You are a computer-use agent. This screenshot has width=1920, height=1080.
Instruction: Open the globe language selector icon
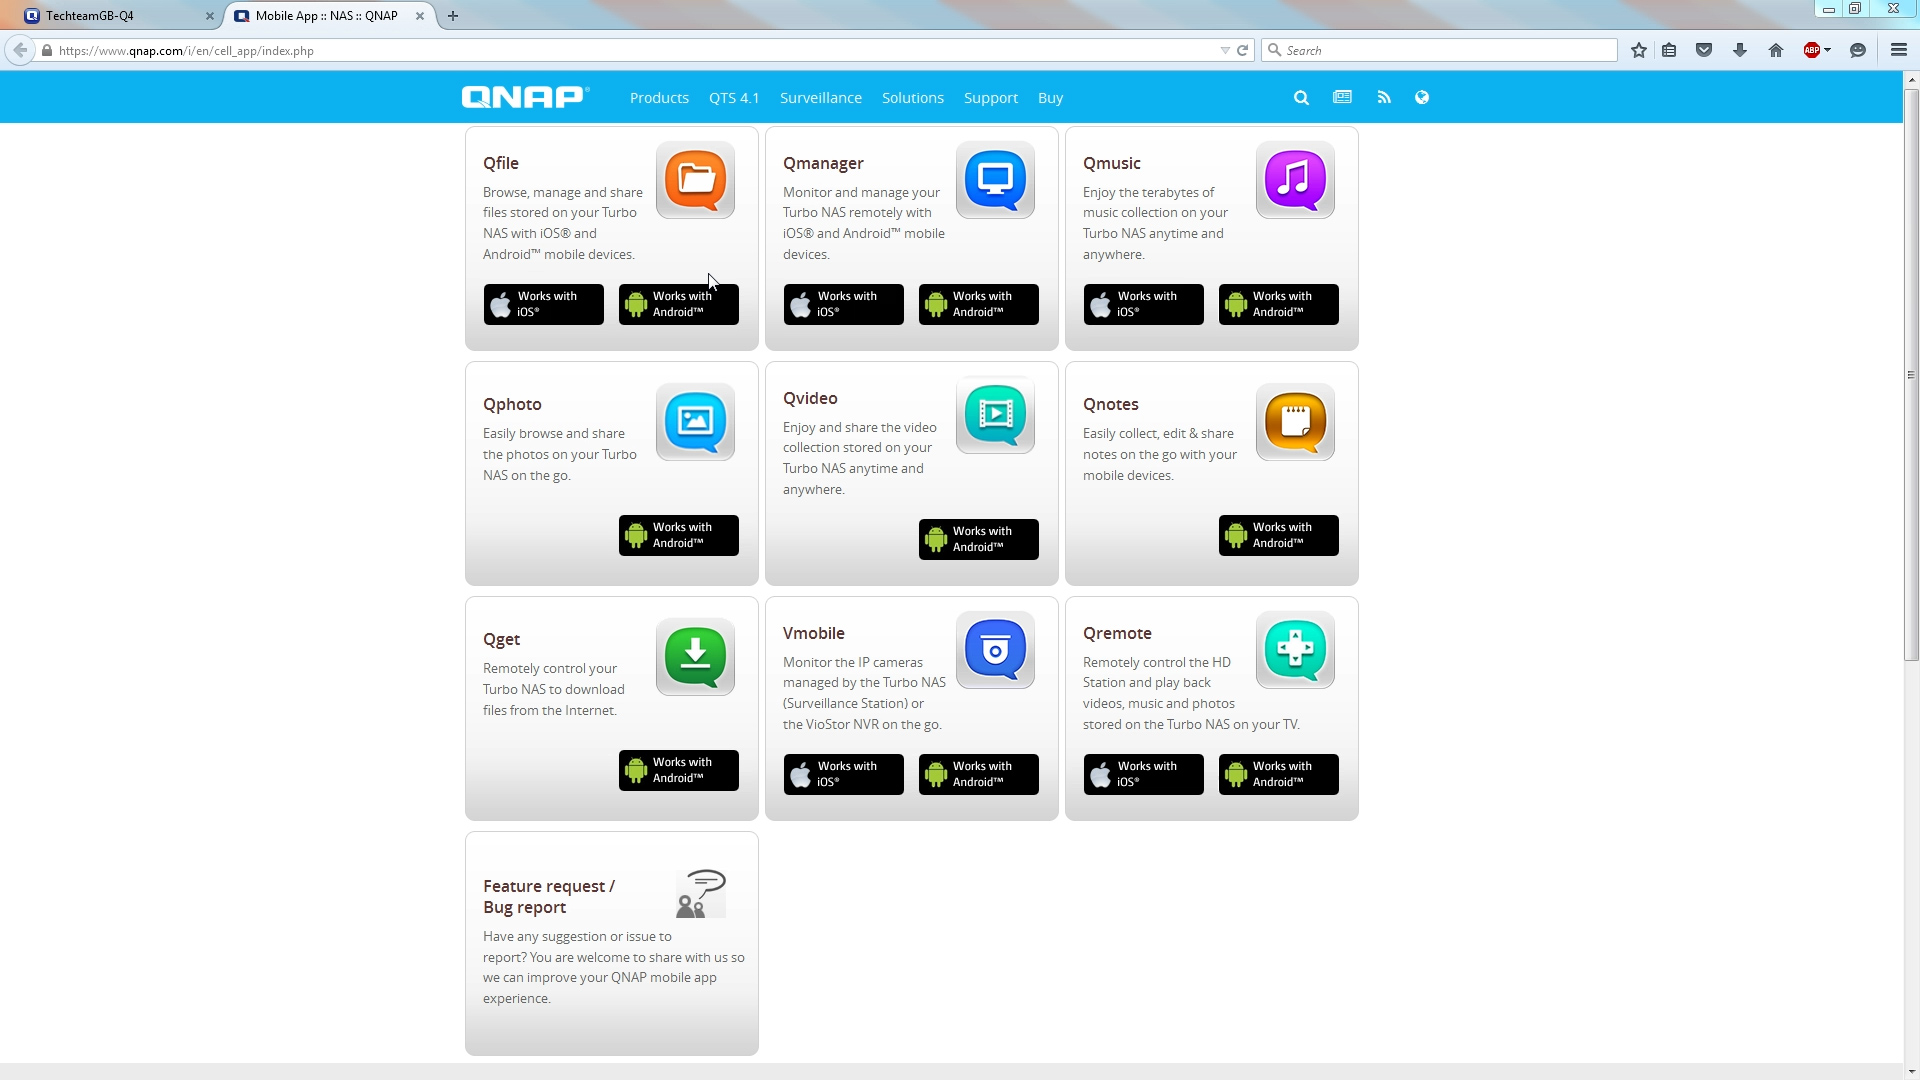[1422, 98]
